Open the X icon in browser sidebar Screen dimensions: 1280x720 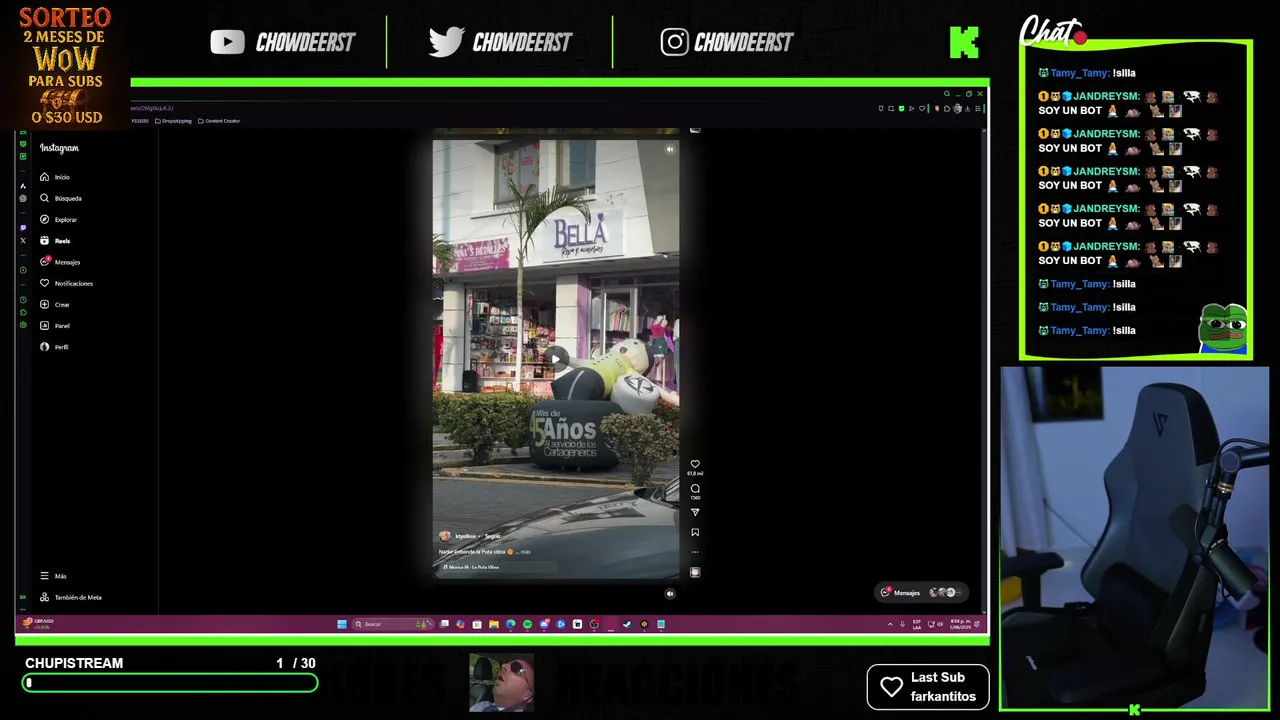23,241
